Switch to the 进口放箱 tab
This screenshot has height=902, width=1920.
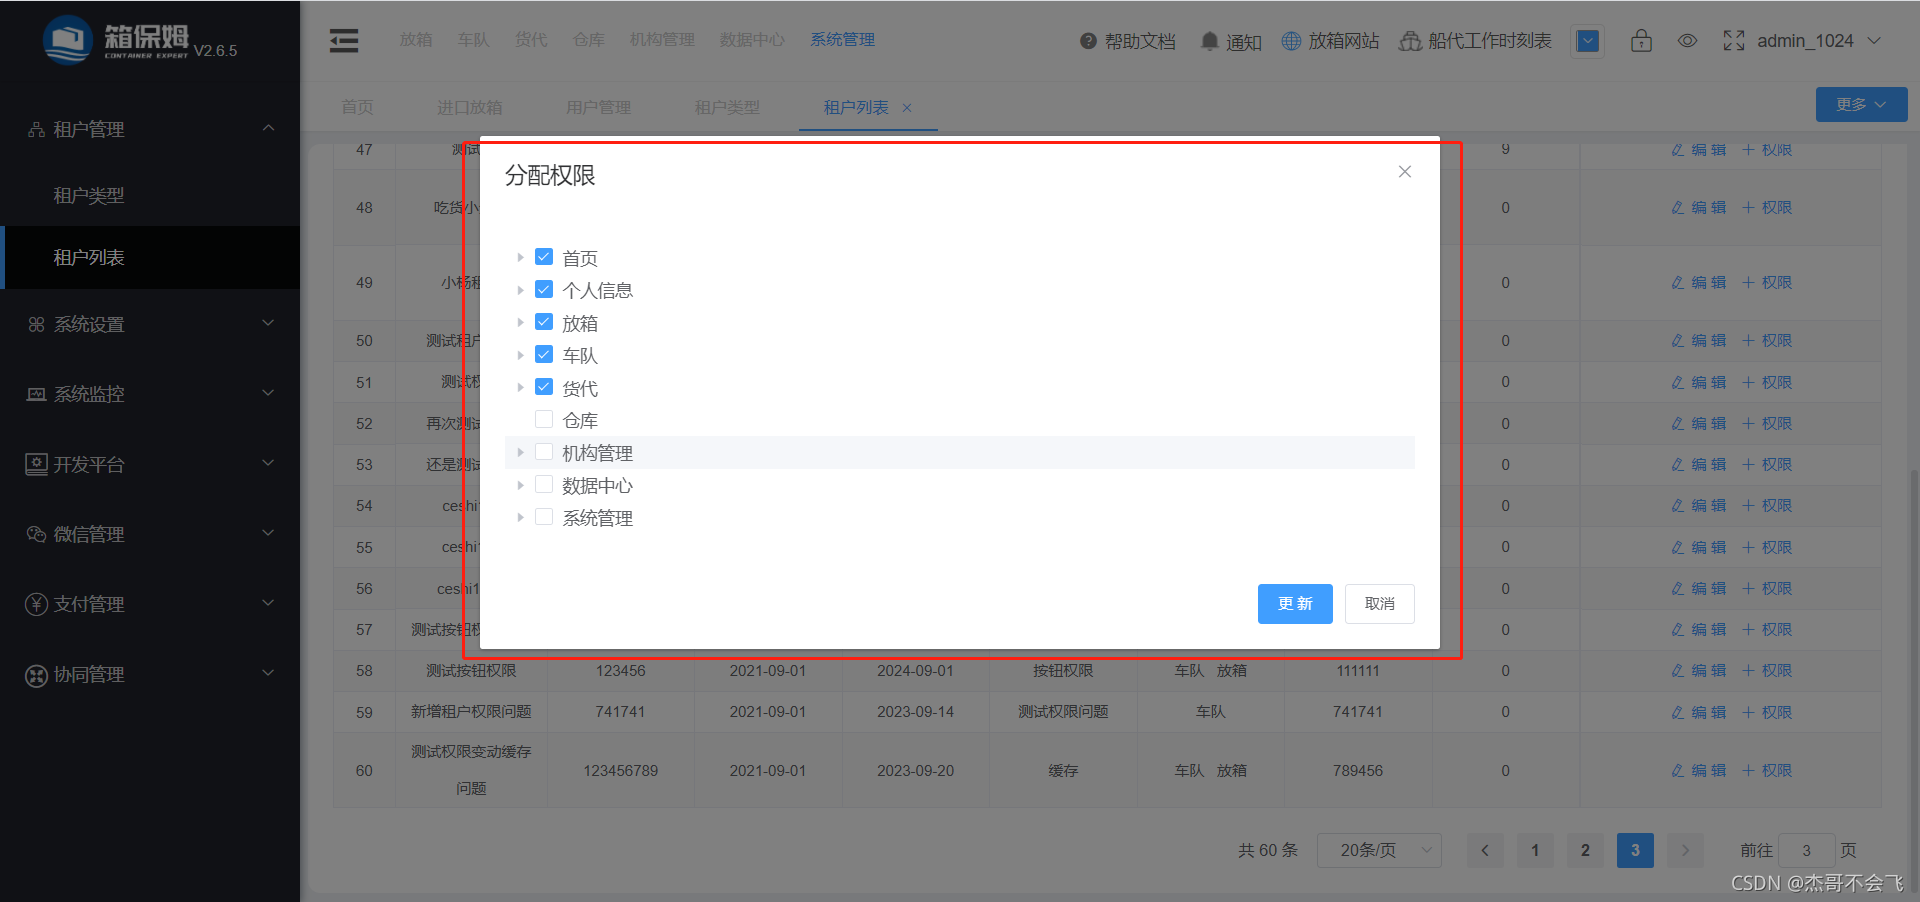click(470, 108)
